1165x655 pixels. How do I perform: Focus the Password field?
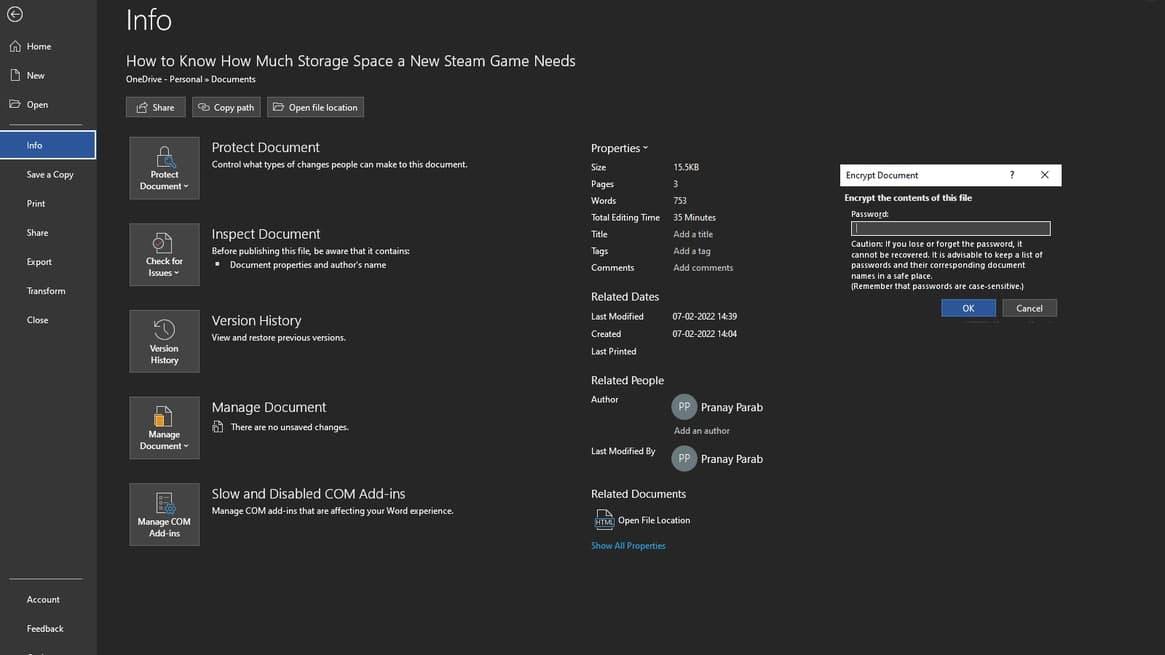(x=950, y=229)
